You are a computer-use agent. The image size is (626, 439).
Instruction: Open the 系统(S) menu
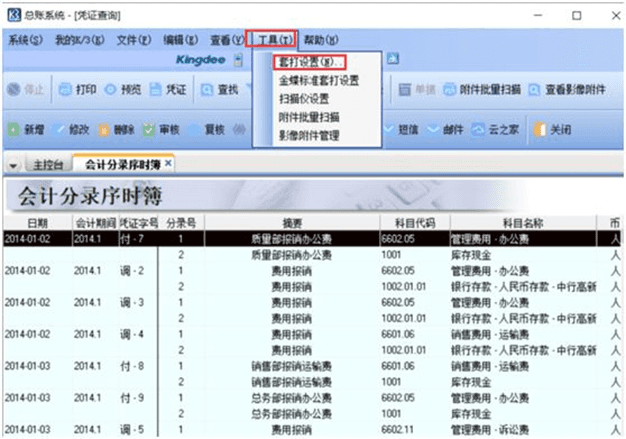[25, 40]
